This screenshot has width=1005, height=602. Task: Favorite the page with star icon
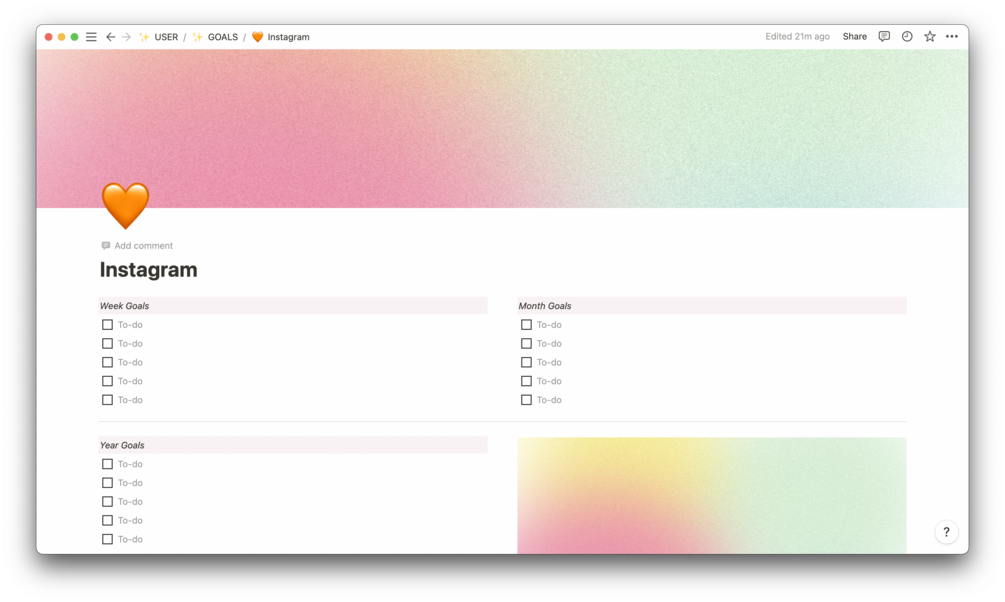point(929,37)
